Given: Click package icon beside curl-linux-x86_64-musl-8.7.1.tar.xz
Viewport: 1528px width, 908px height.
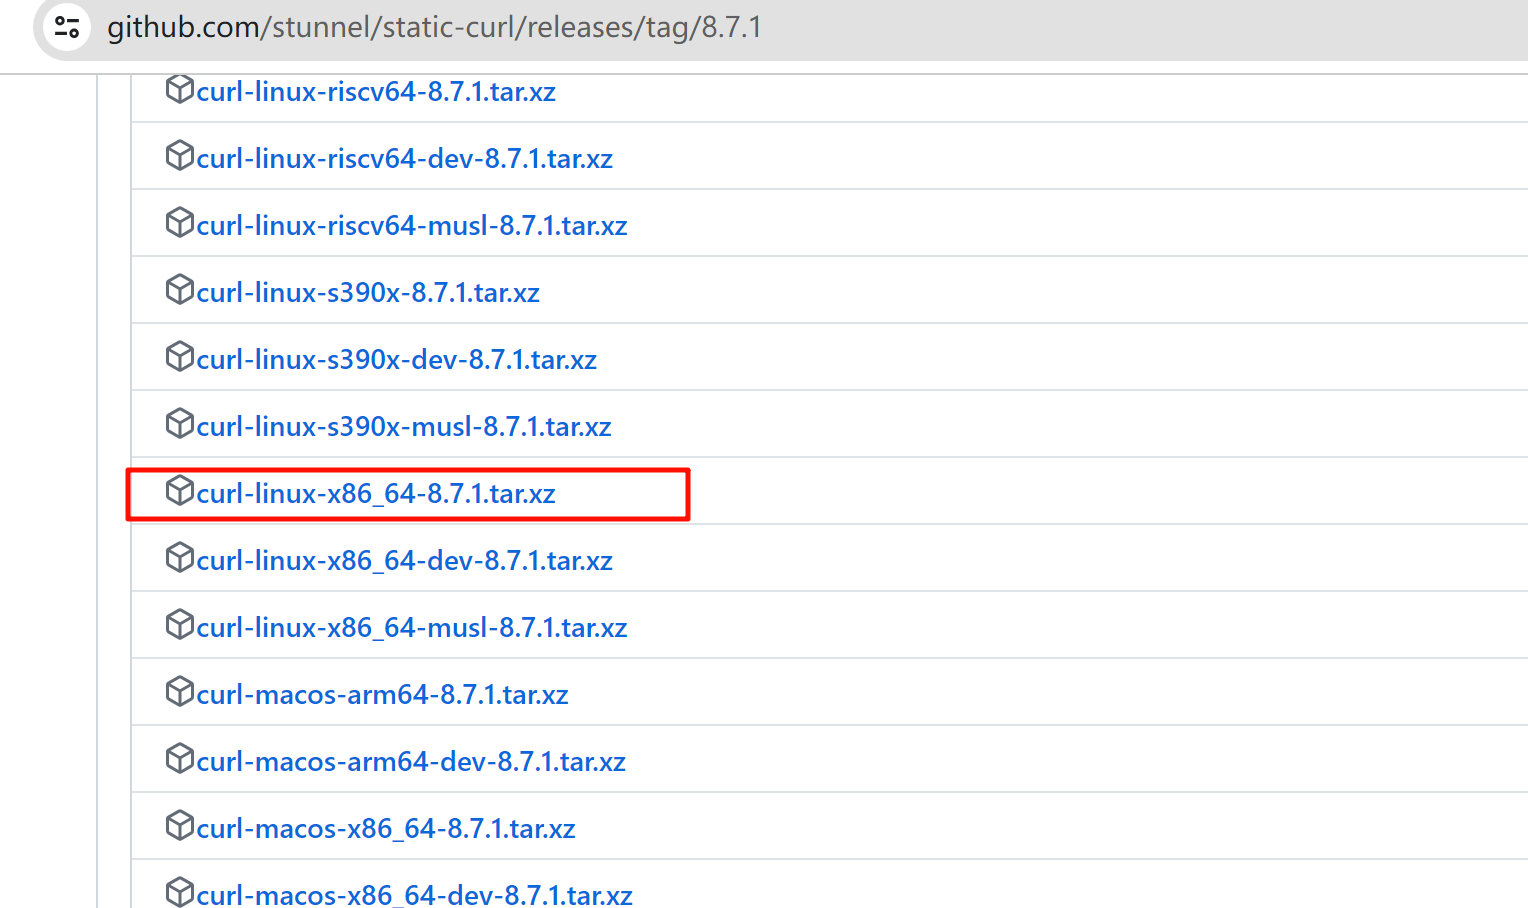Looking at the screenshot, I should (179, 625).
